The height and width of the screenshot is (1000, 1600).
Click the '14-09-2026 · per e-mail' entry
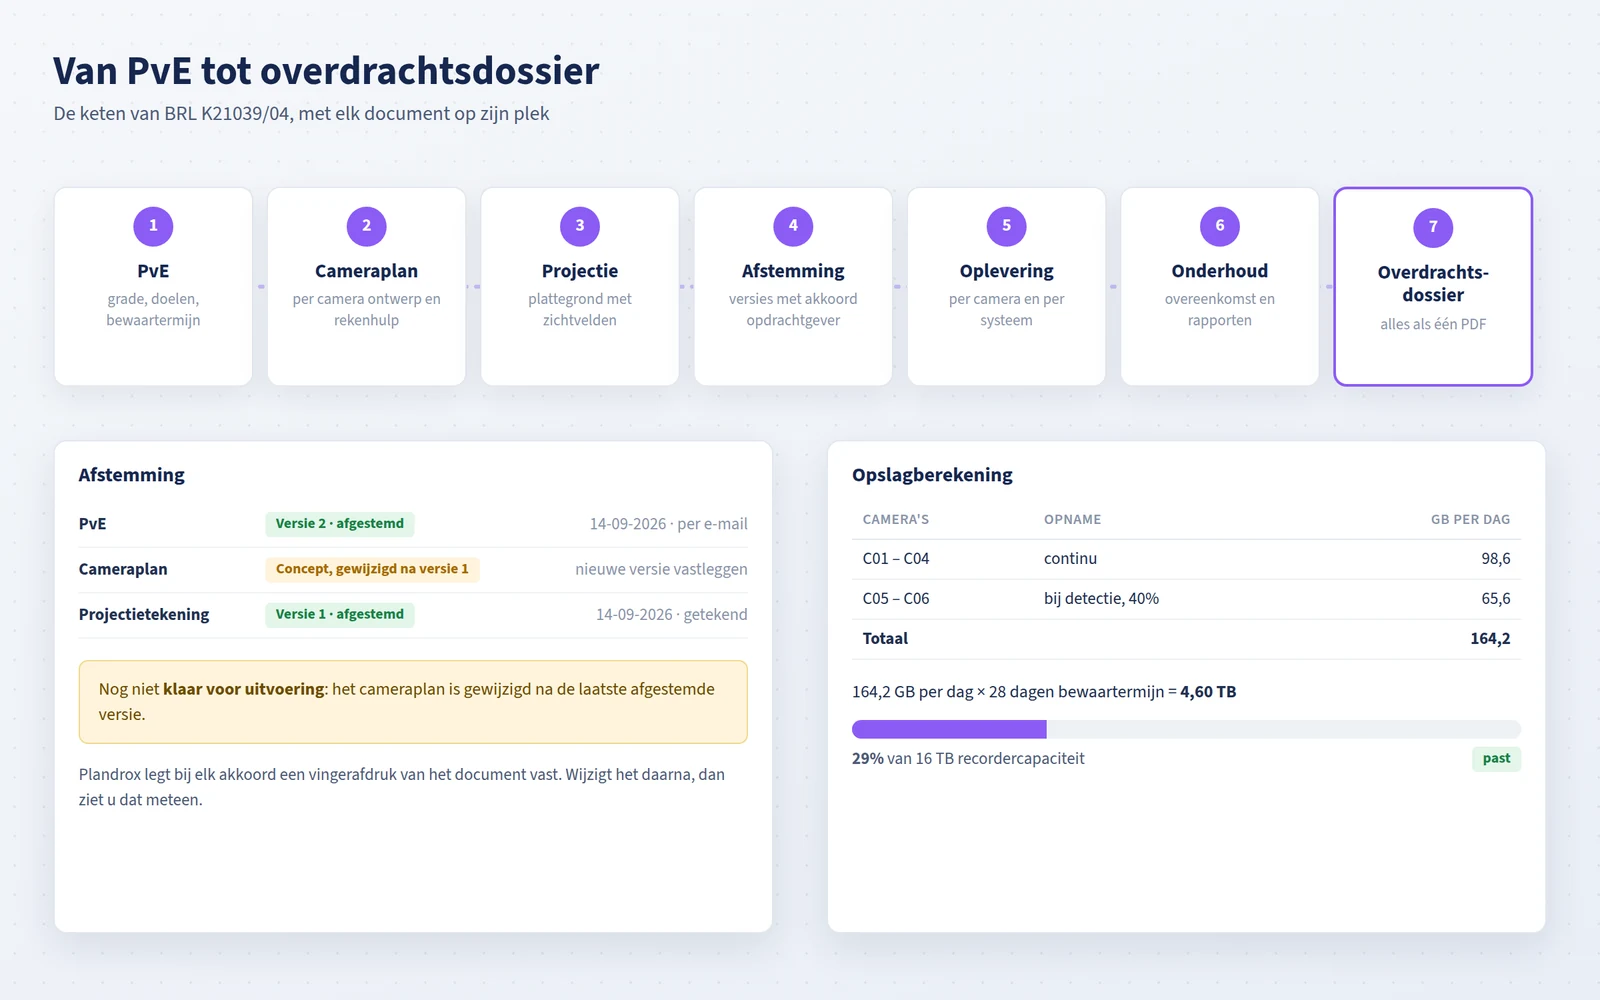(x=668, y=524)
